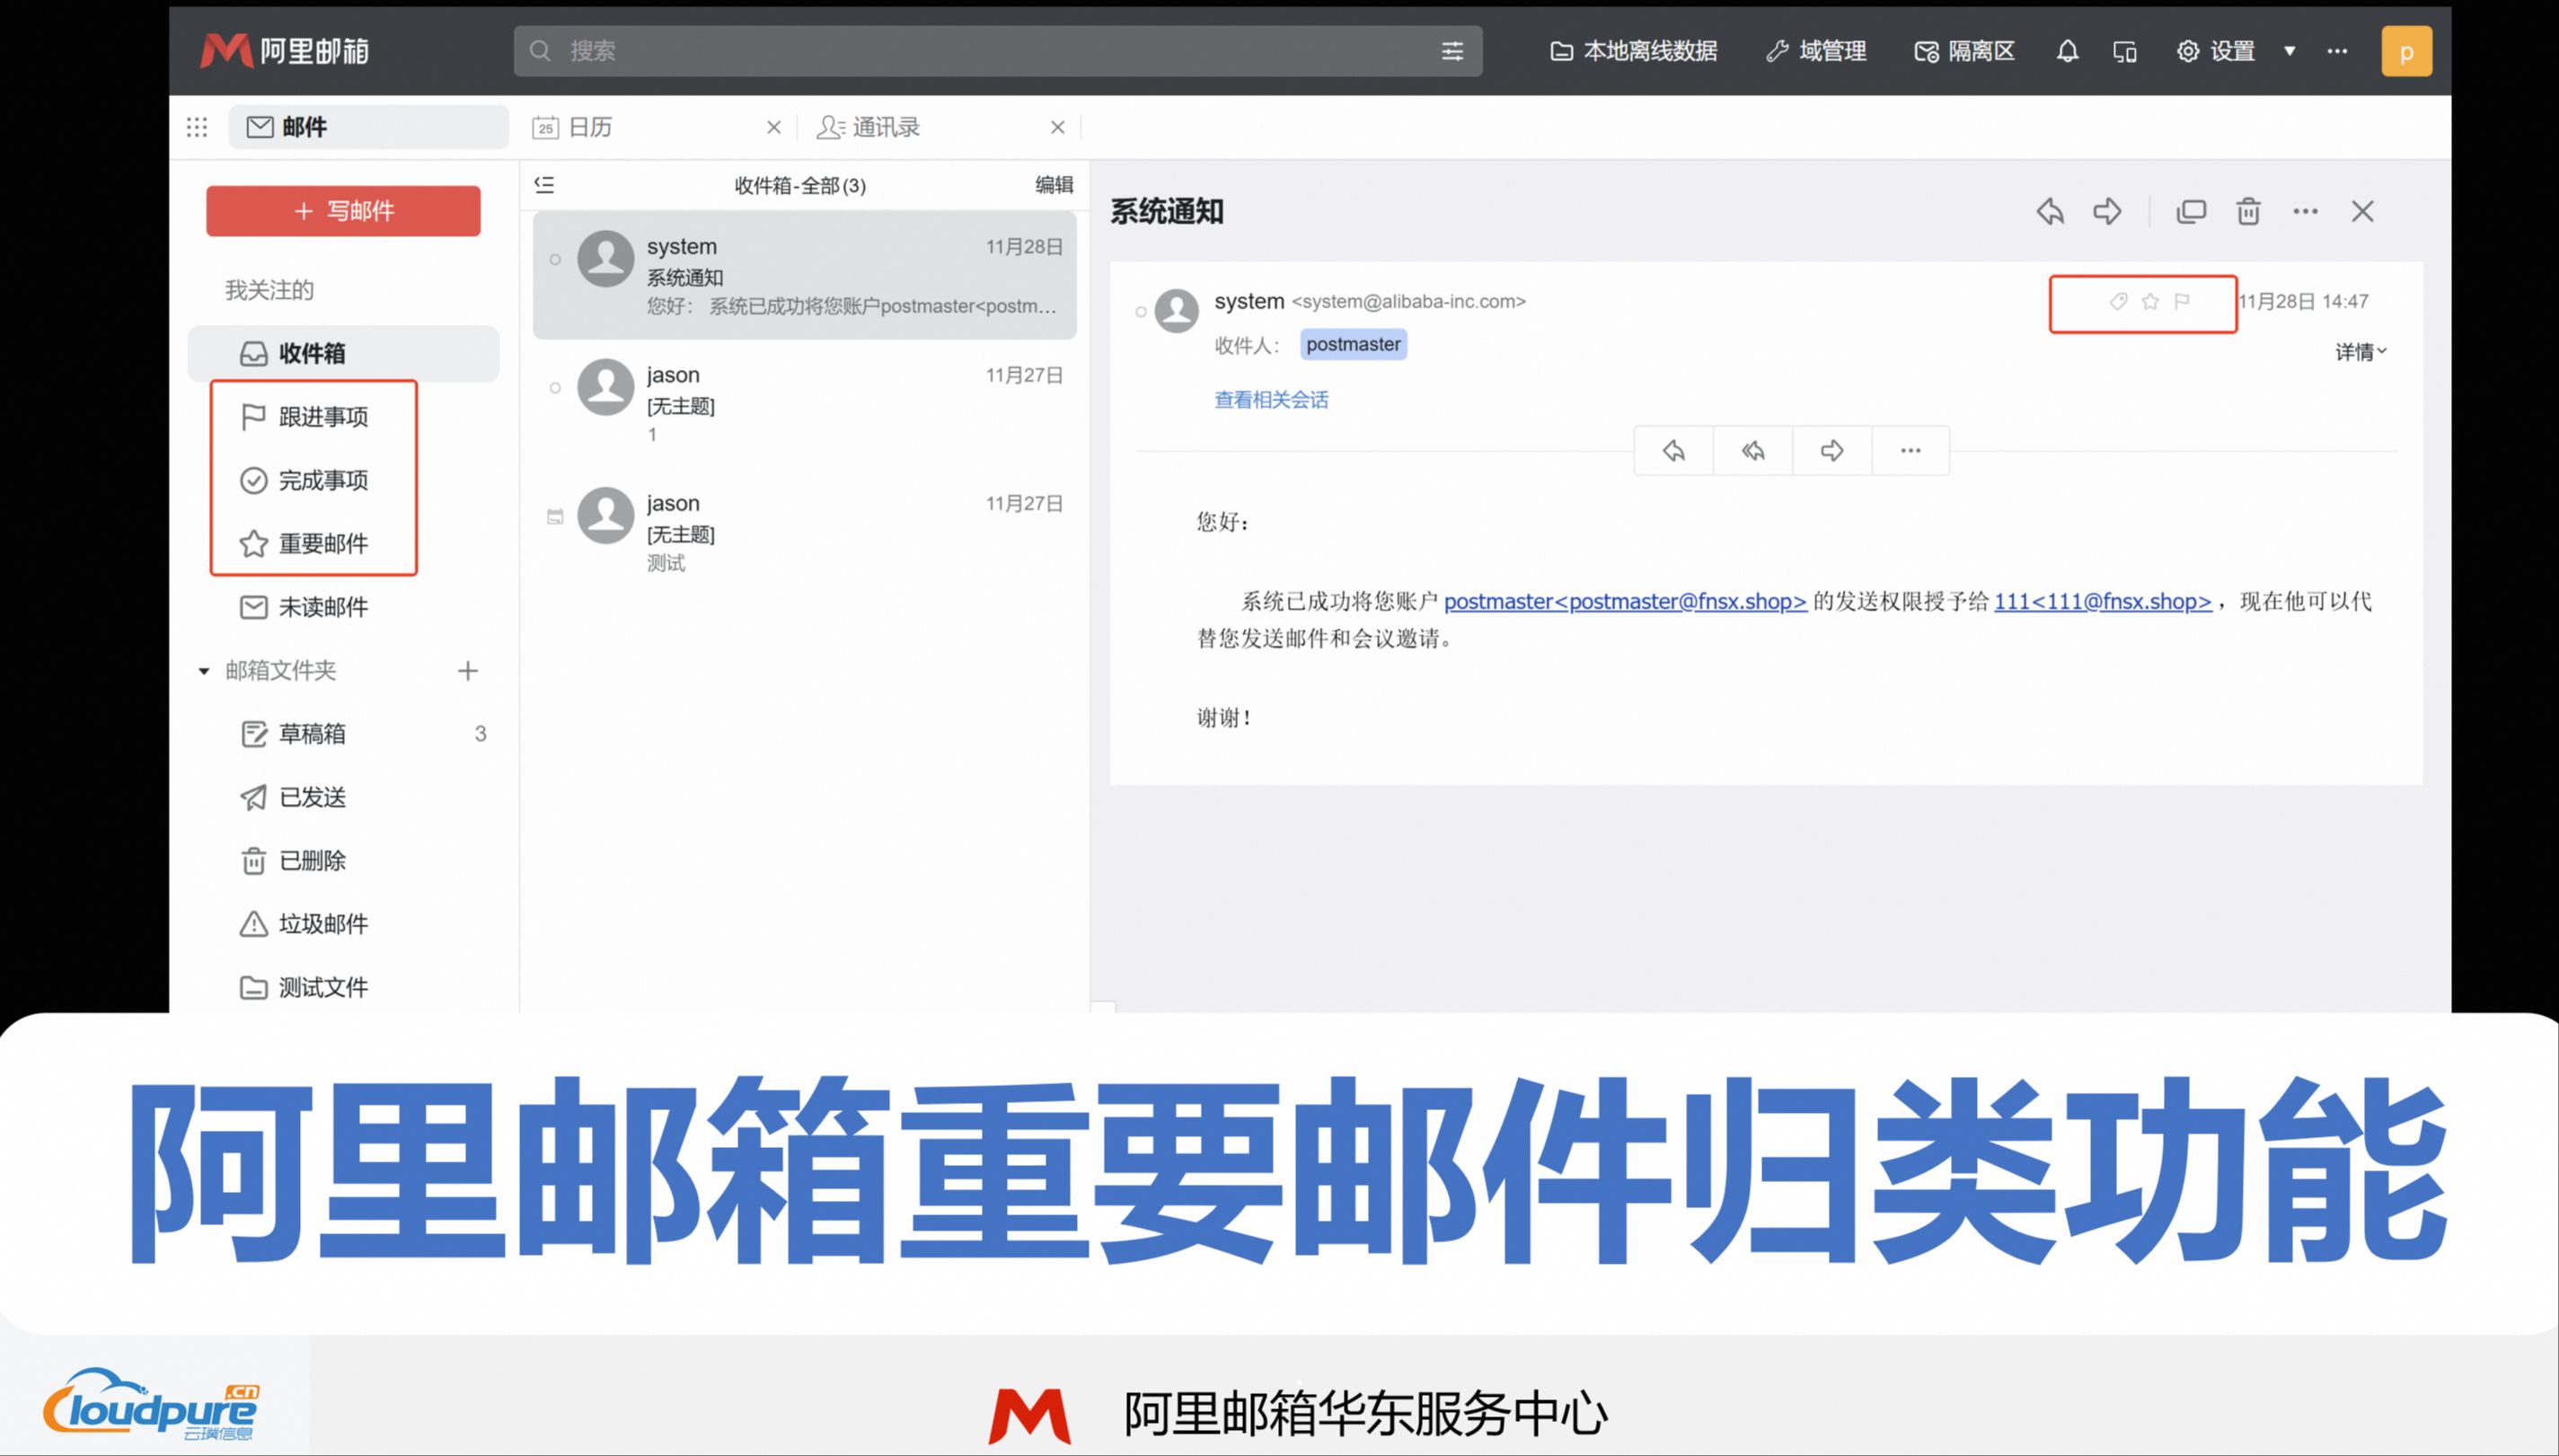
Task: Flag this message for follow-up
Action: pos(2182,301)
